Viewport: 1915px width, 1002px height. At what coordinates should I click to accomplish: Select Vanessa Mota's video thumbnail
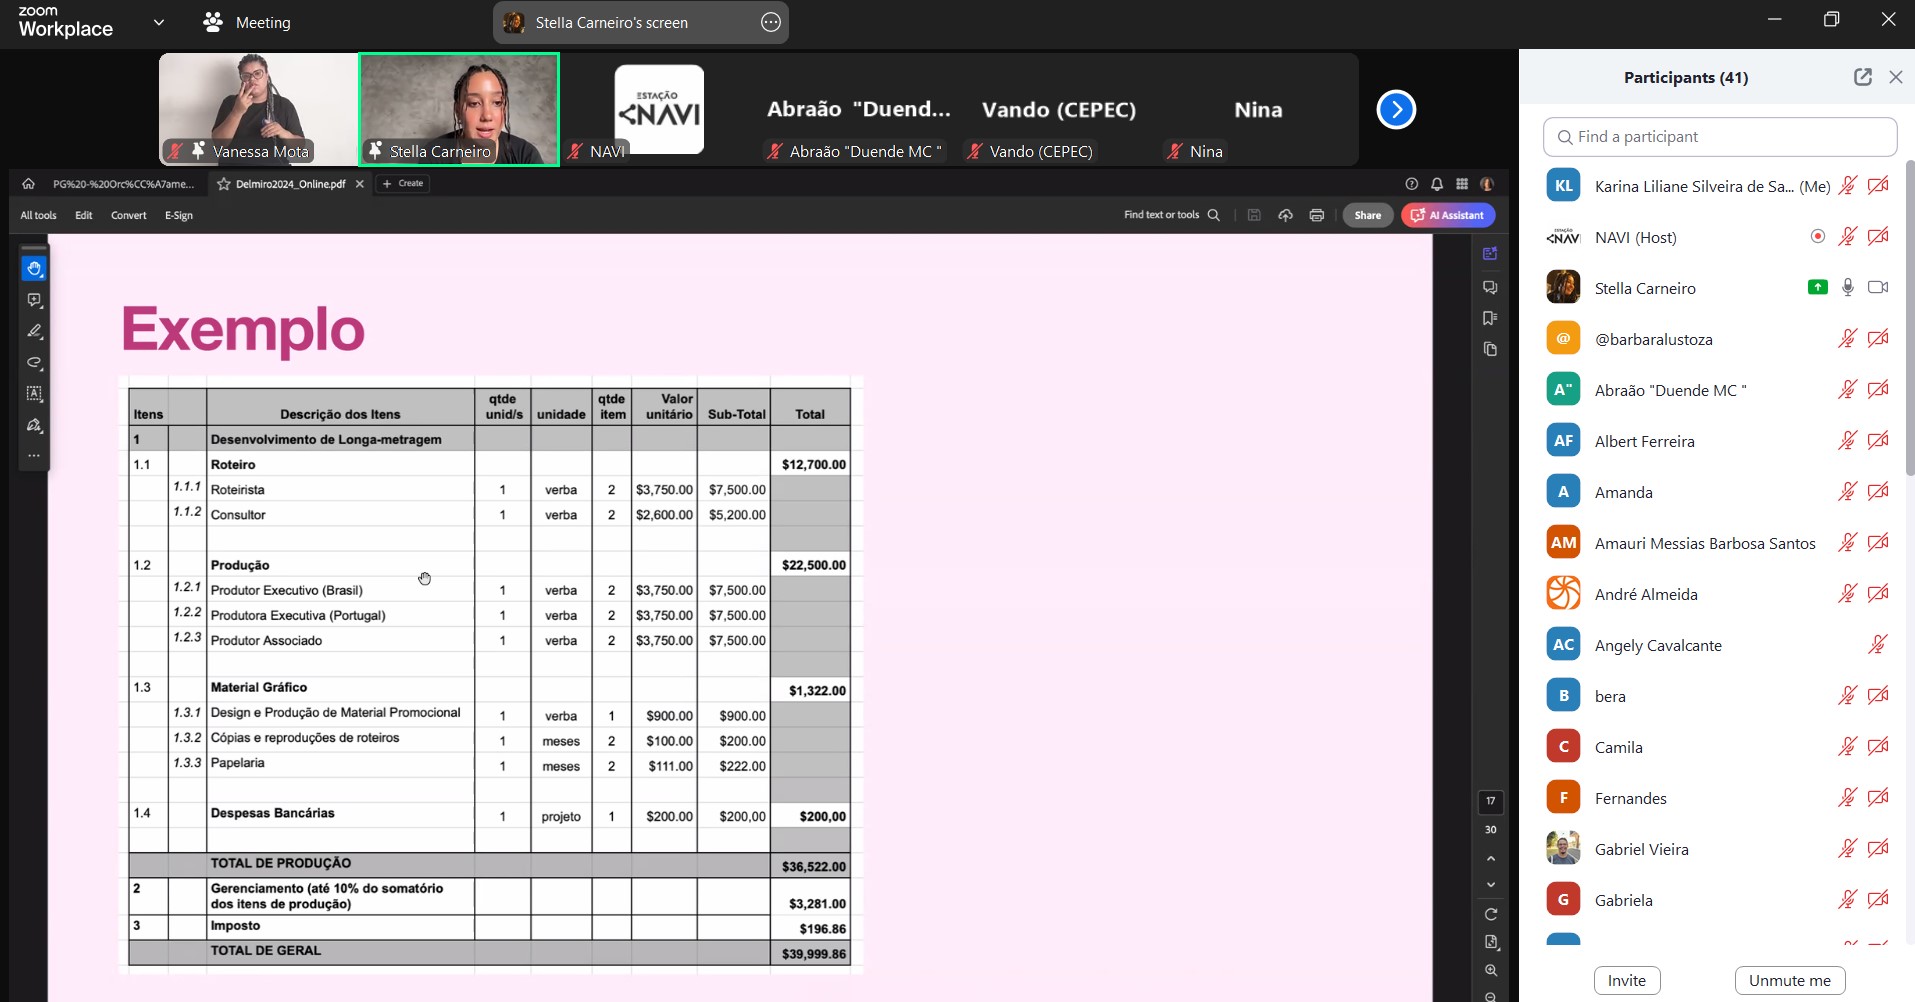[258, 109]
